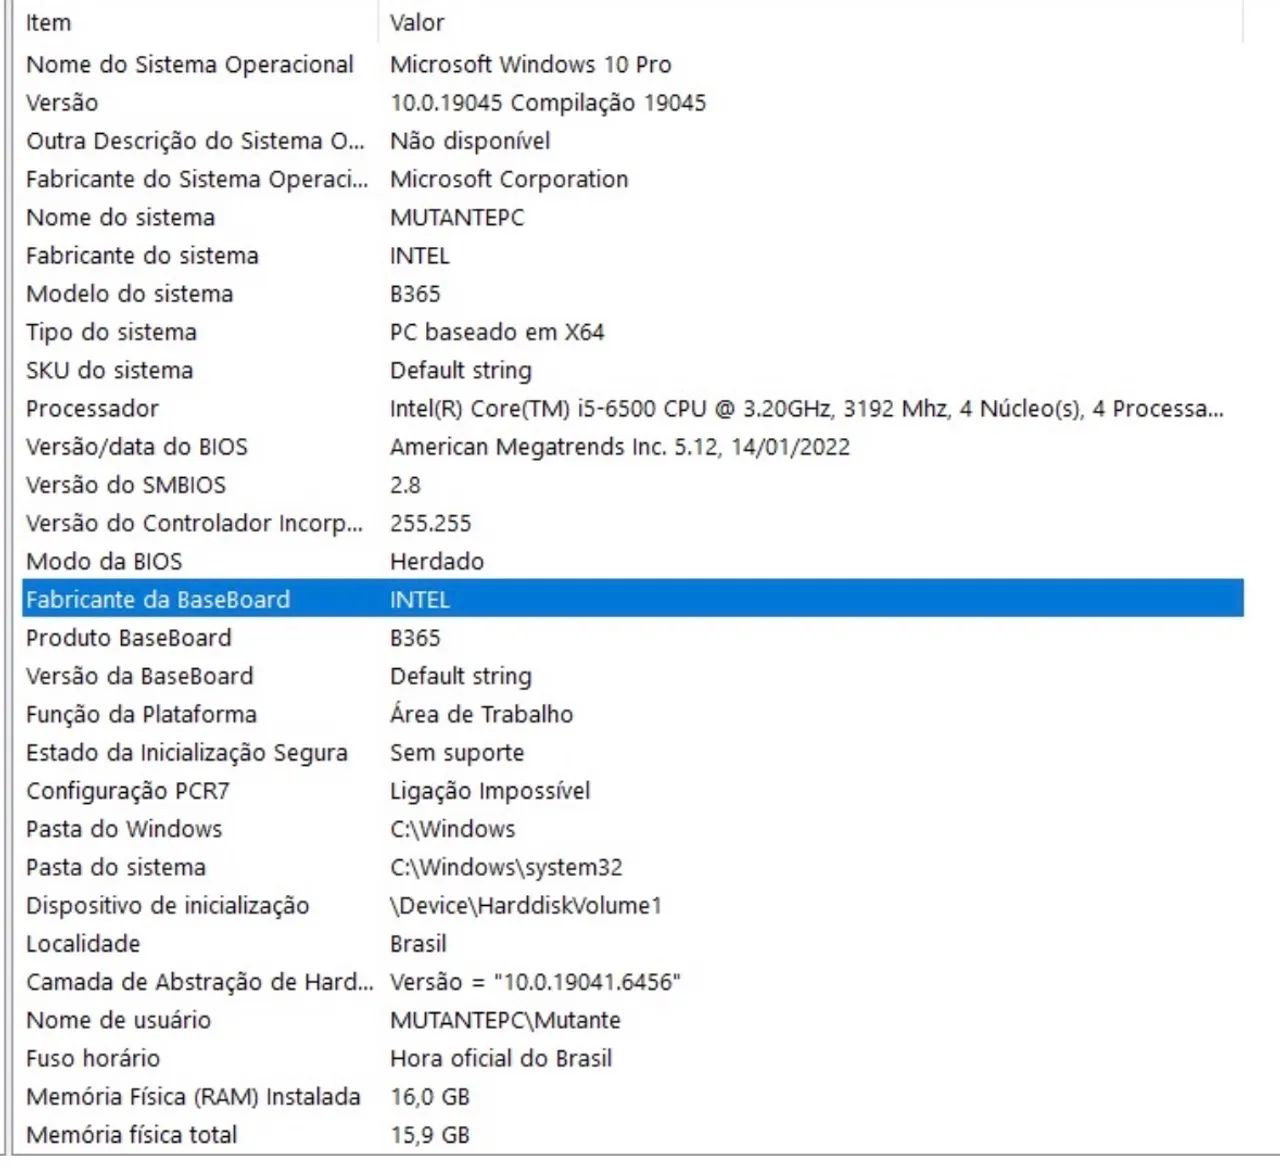Click the C:\Windows\system32 value
The image size is (1280, 1175).
click(x=506, y=868)
